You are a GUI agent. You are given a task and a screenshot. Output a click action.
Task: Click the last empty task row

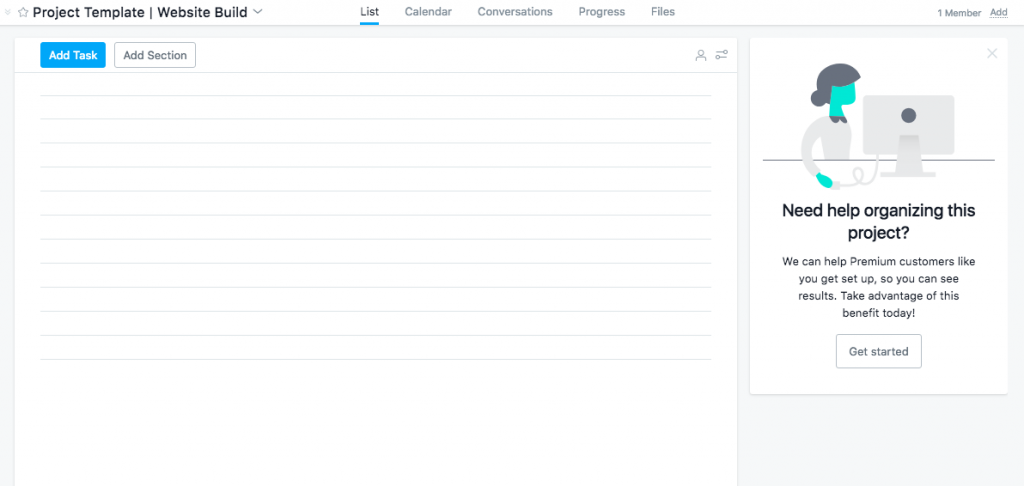375,348
